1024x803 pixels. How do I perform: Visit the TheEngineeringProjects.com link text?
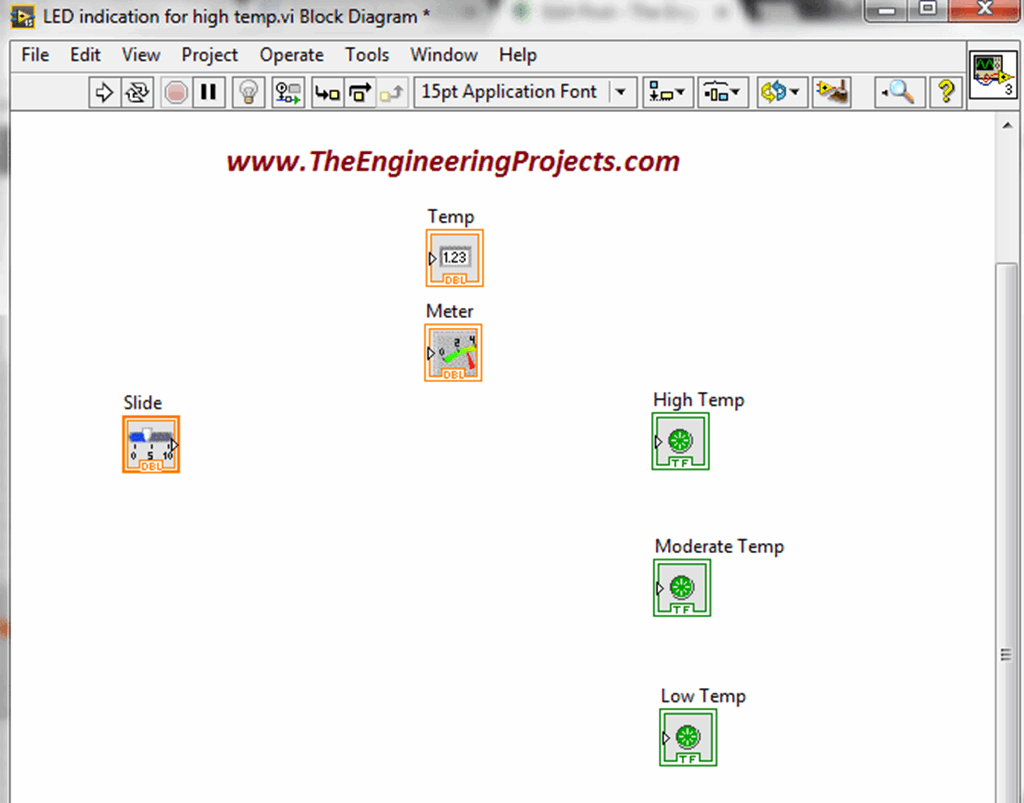point(452,160)
